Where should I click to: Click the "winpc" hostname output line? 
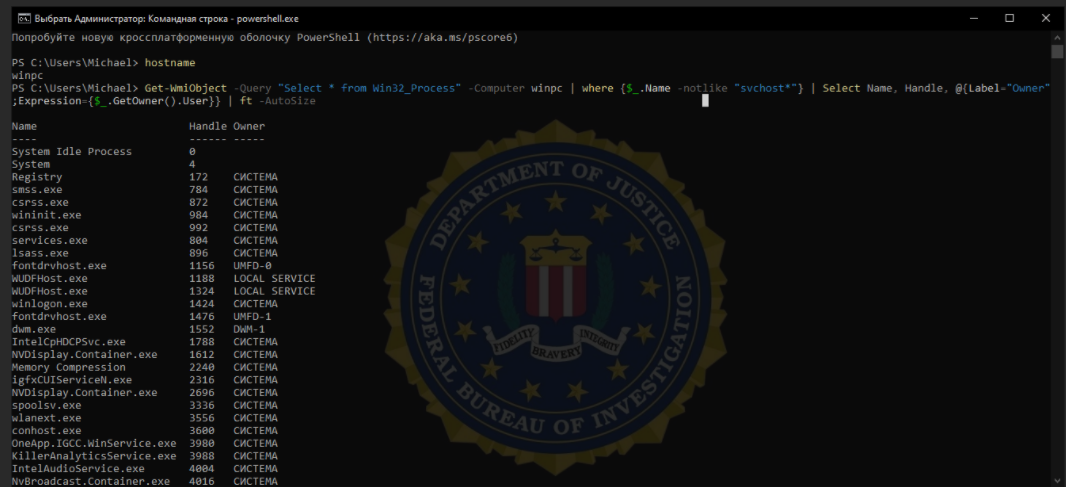point(28,75)
